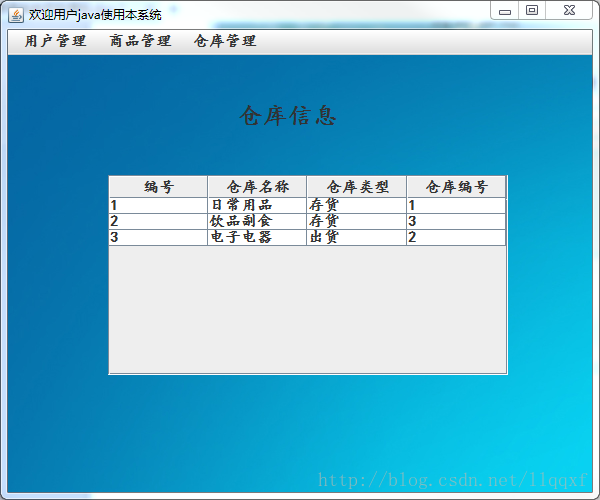Close the Java application window
Viewport: 600px width, 500px height.
[569, 11]
